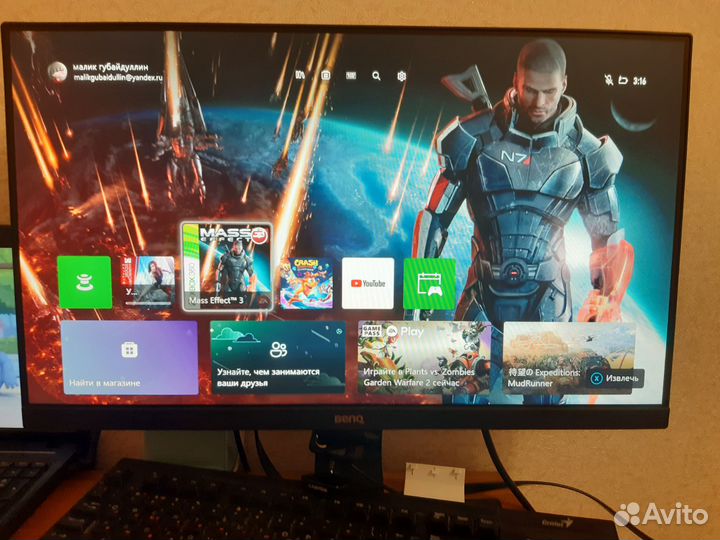Click the friends icon on friends card
Viewport: 720px width, 540px height.
(x=278, y=349)
